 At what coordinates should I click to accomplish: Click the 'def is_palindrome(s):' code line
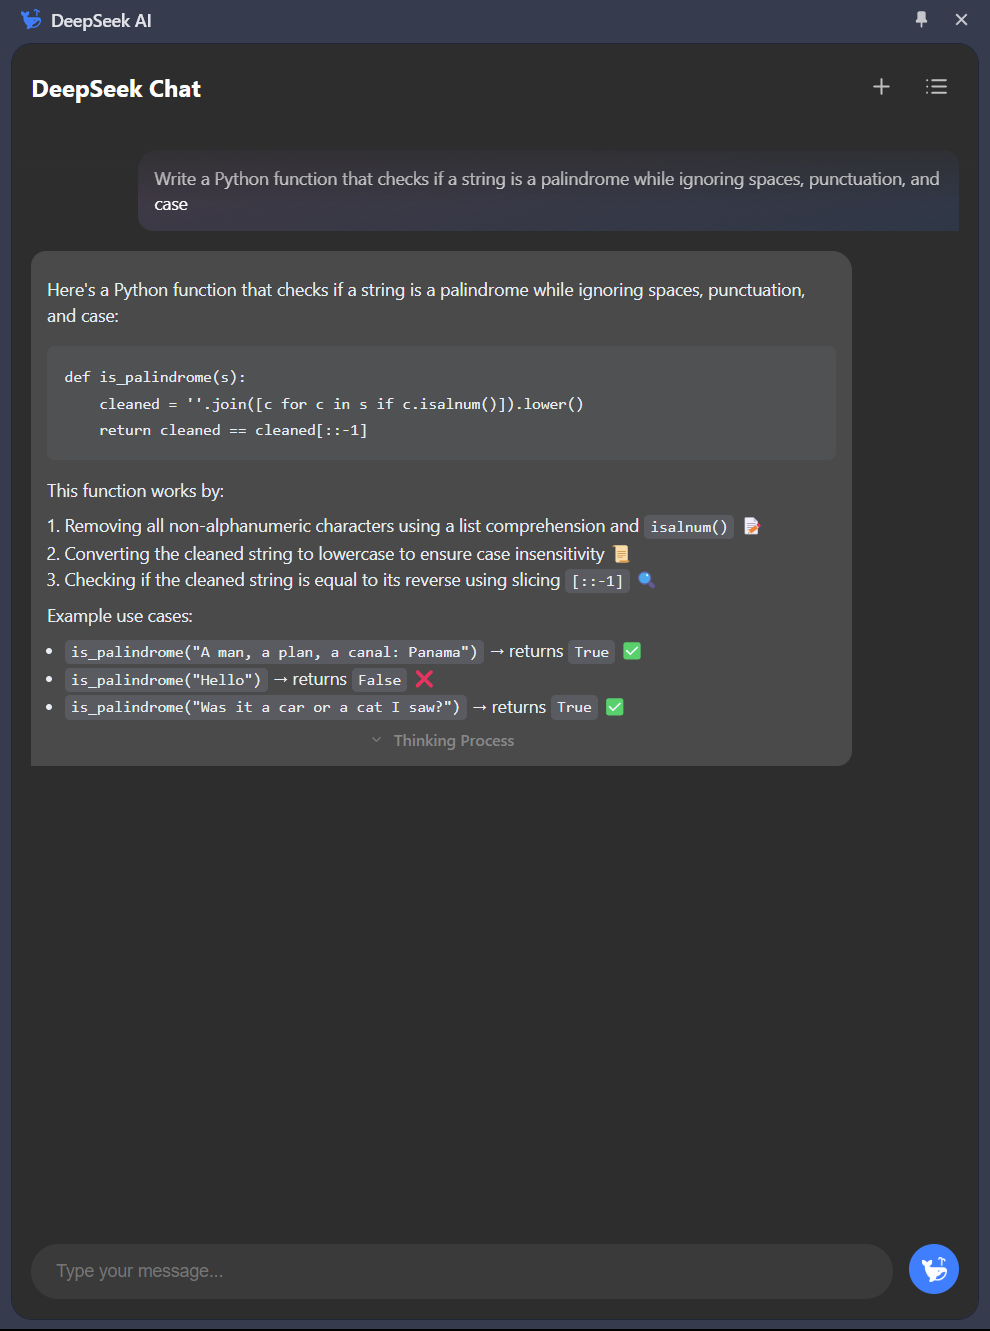(x=155, y=377)
